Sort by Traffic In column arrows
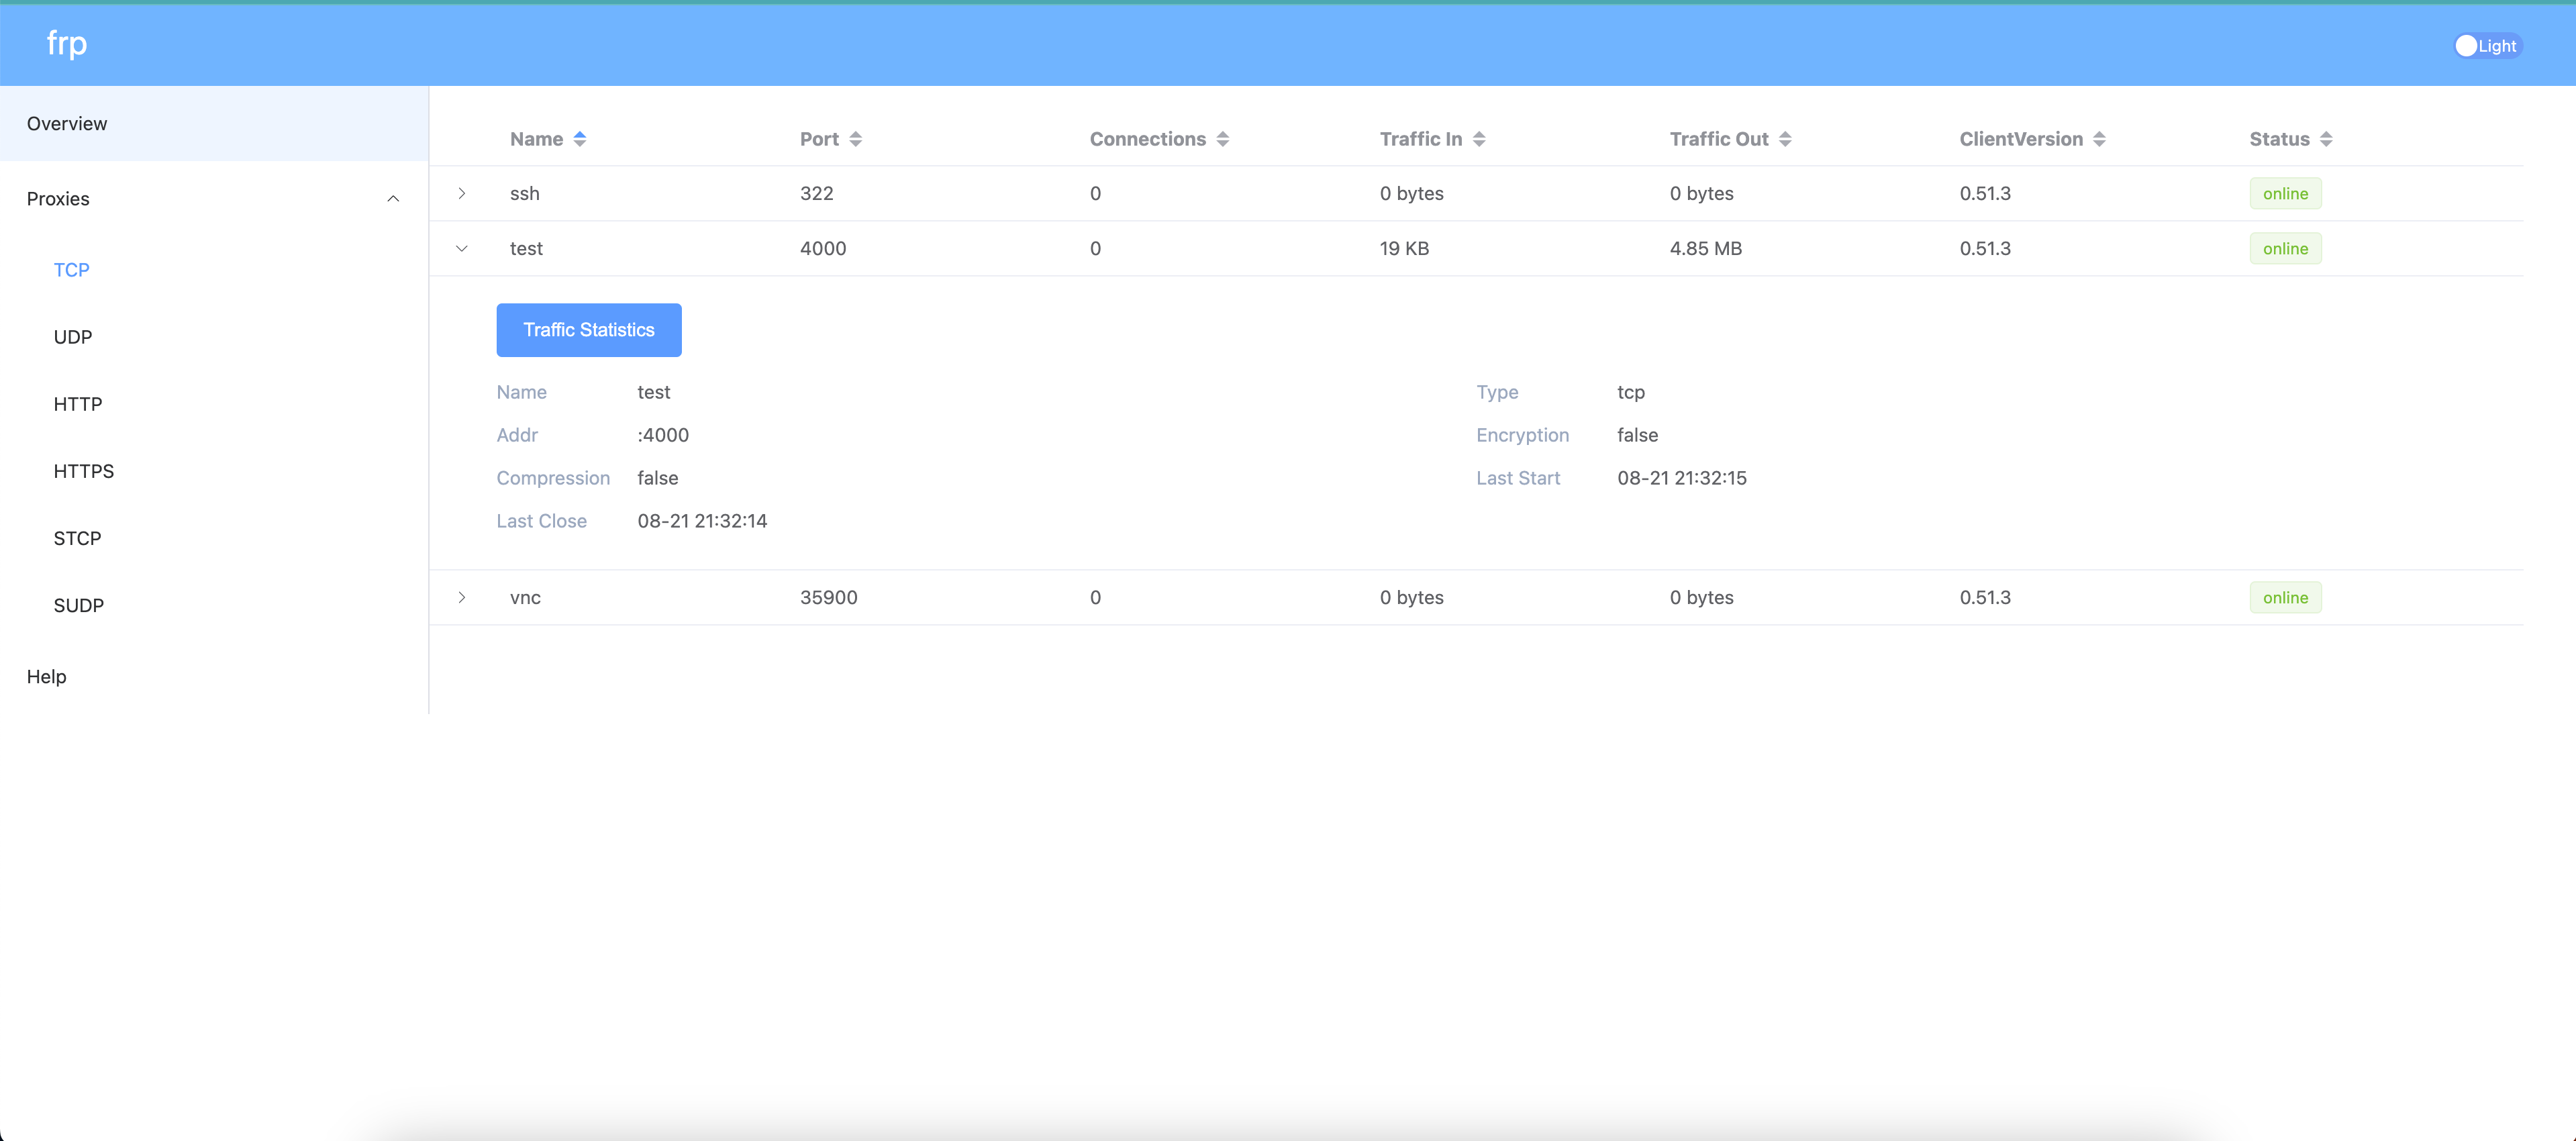2576x1141 pixels. point(1479,139)
